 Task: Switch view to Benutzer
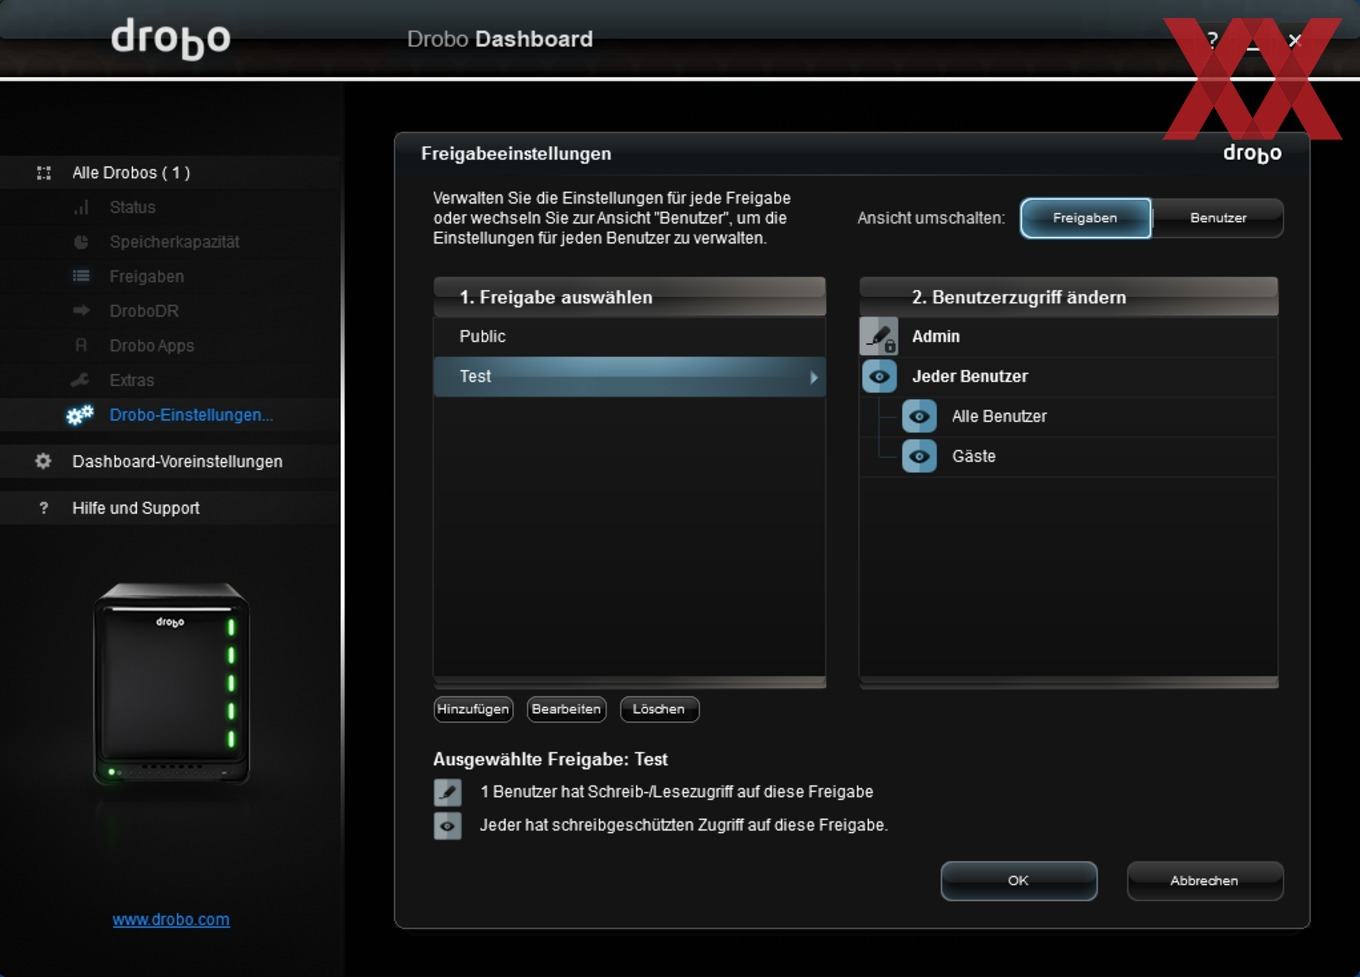coord(1218,218)
